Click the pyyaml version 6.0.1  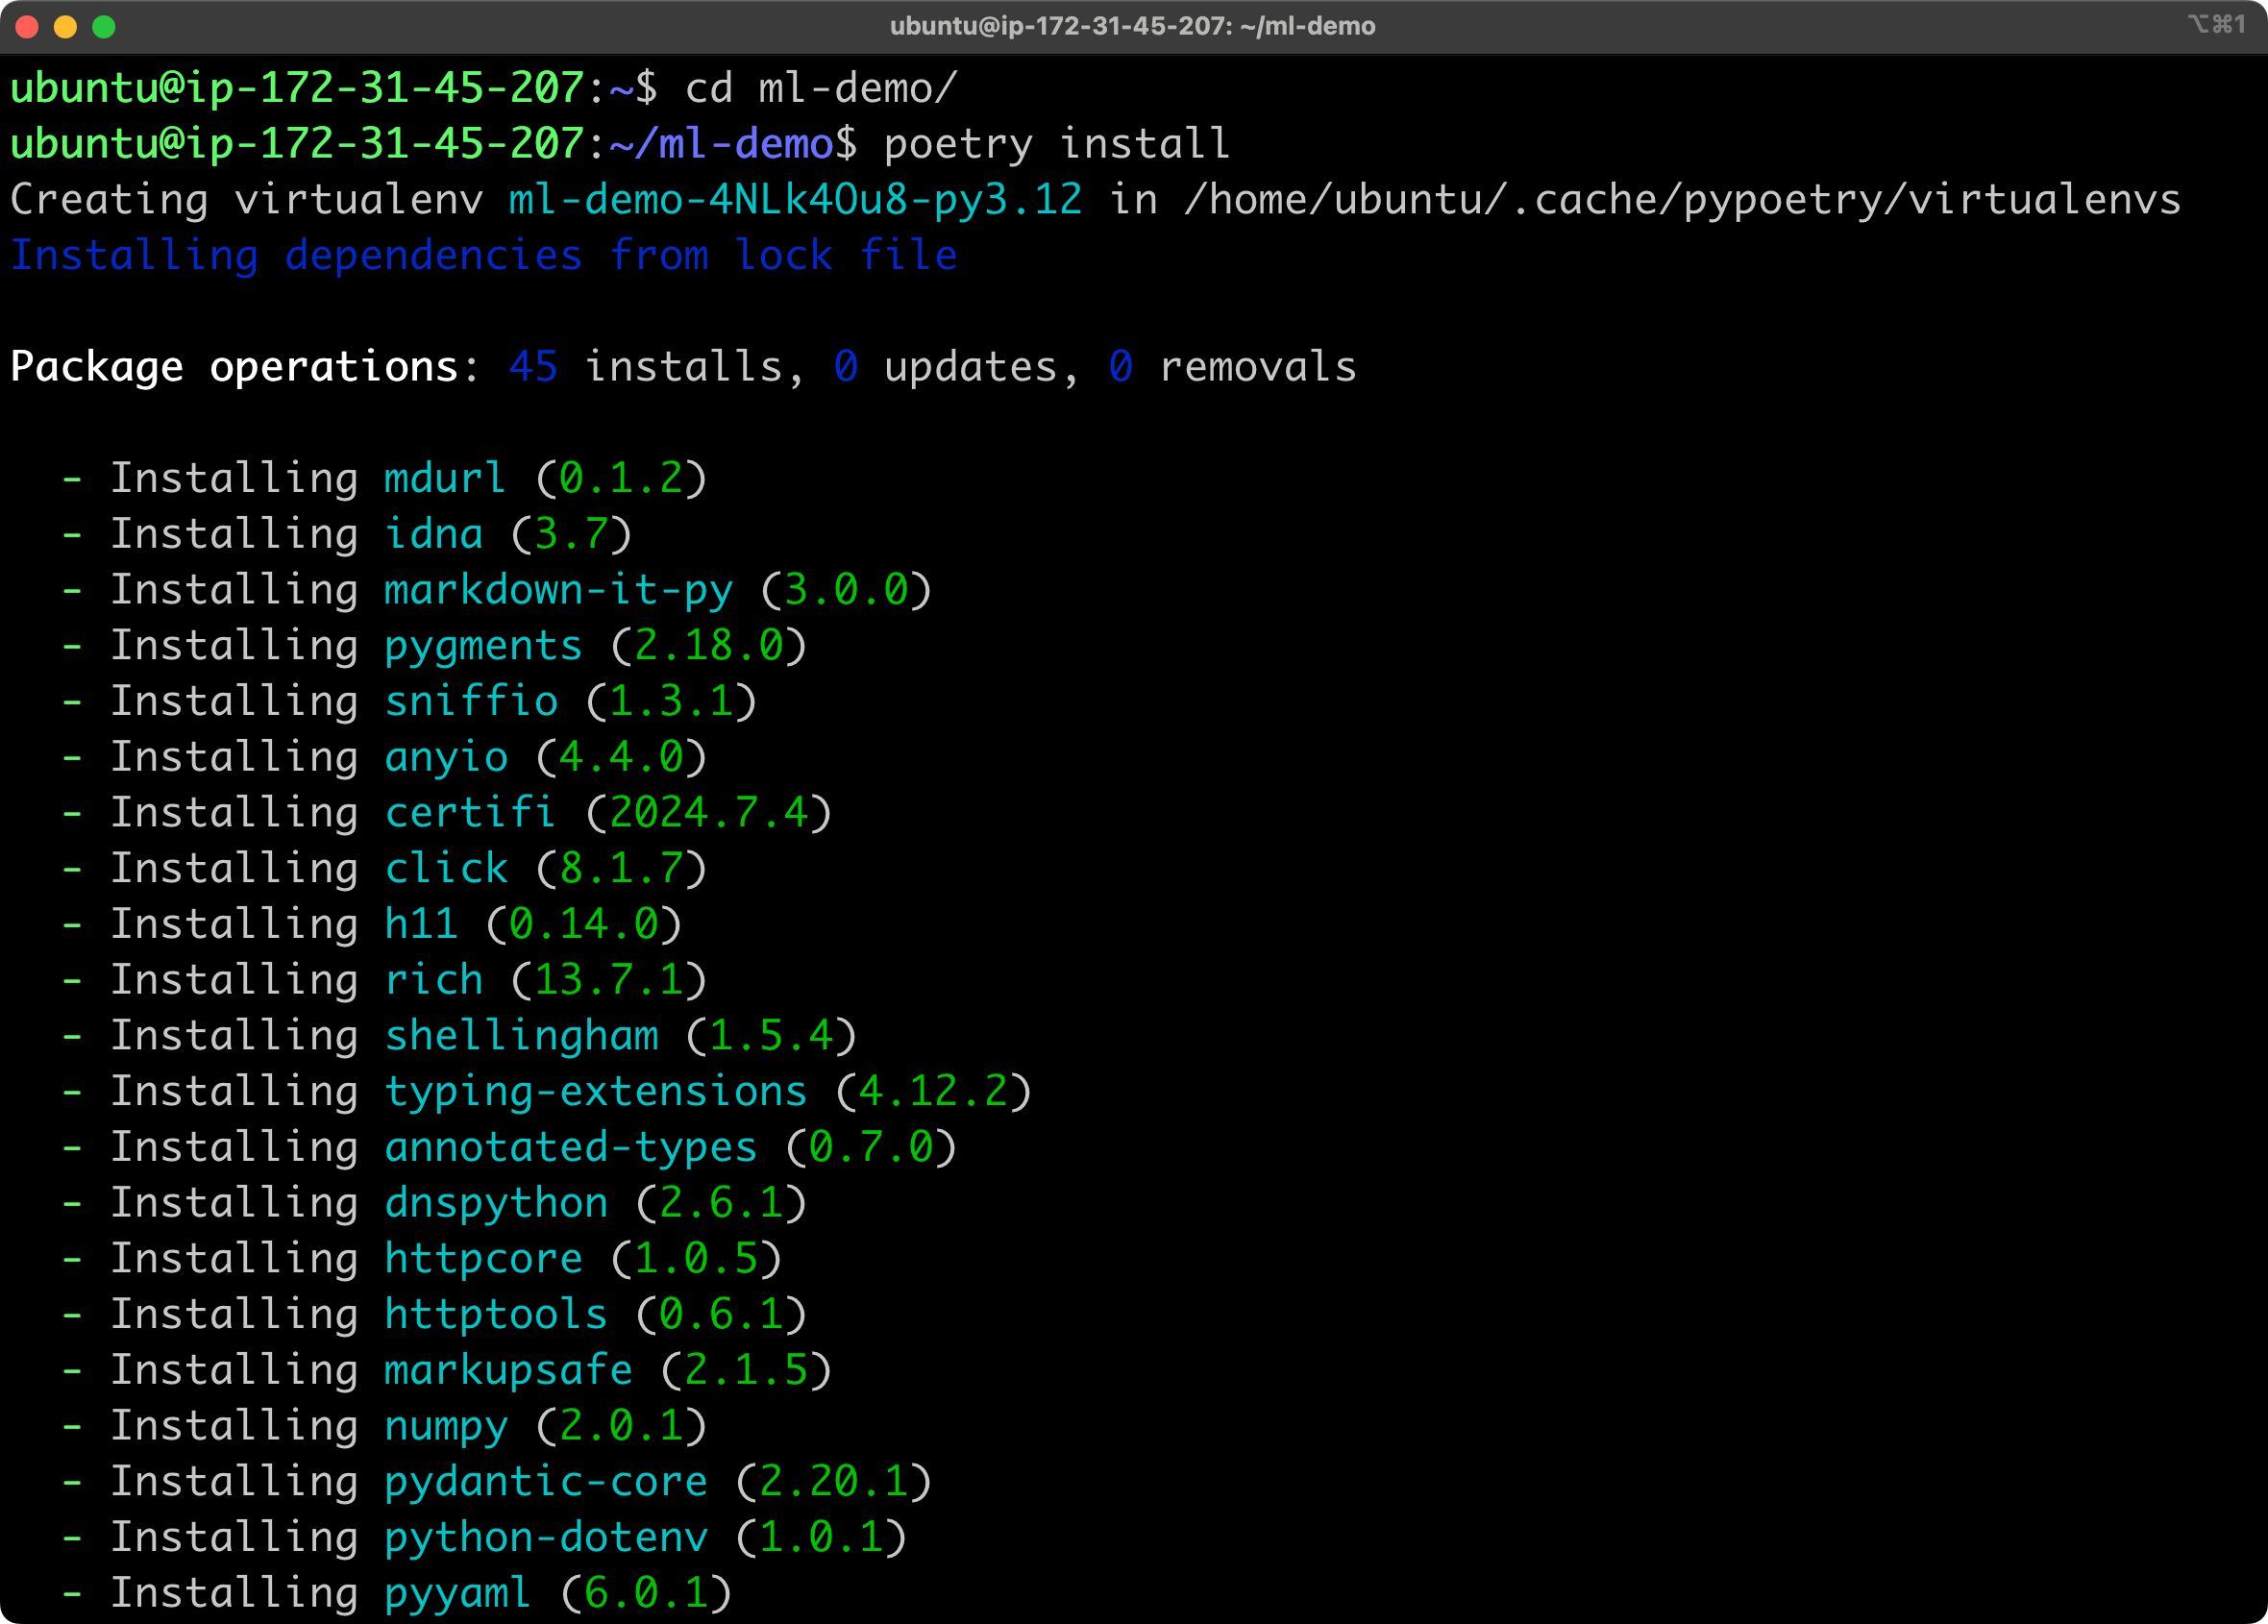646,1593
